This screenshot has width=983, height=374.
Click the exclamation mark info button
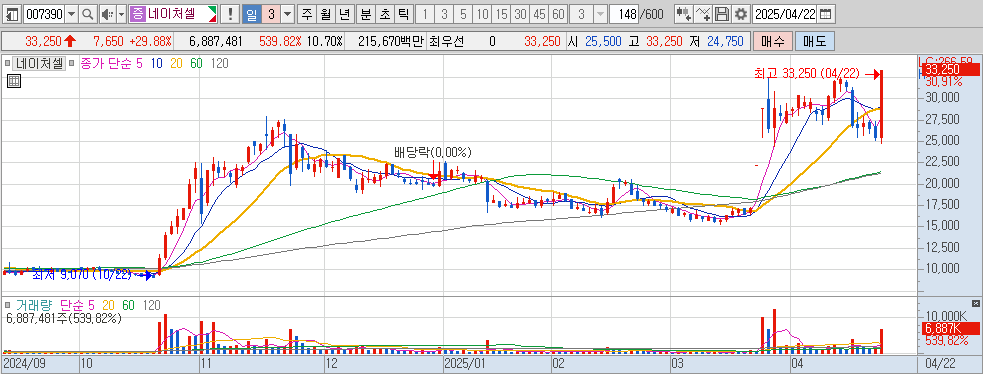[230, 14]
